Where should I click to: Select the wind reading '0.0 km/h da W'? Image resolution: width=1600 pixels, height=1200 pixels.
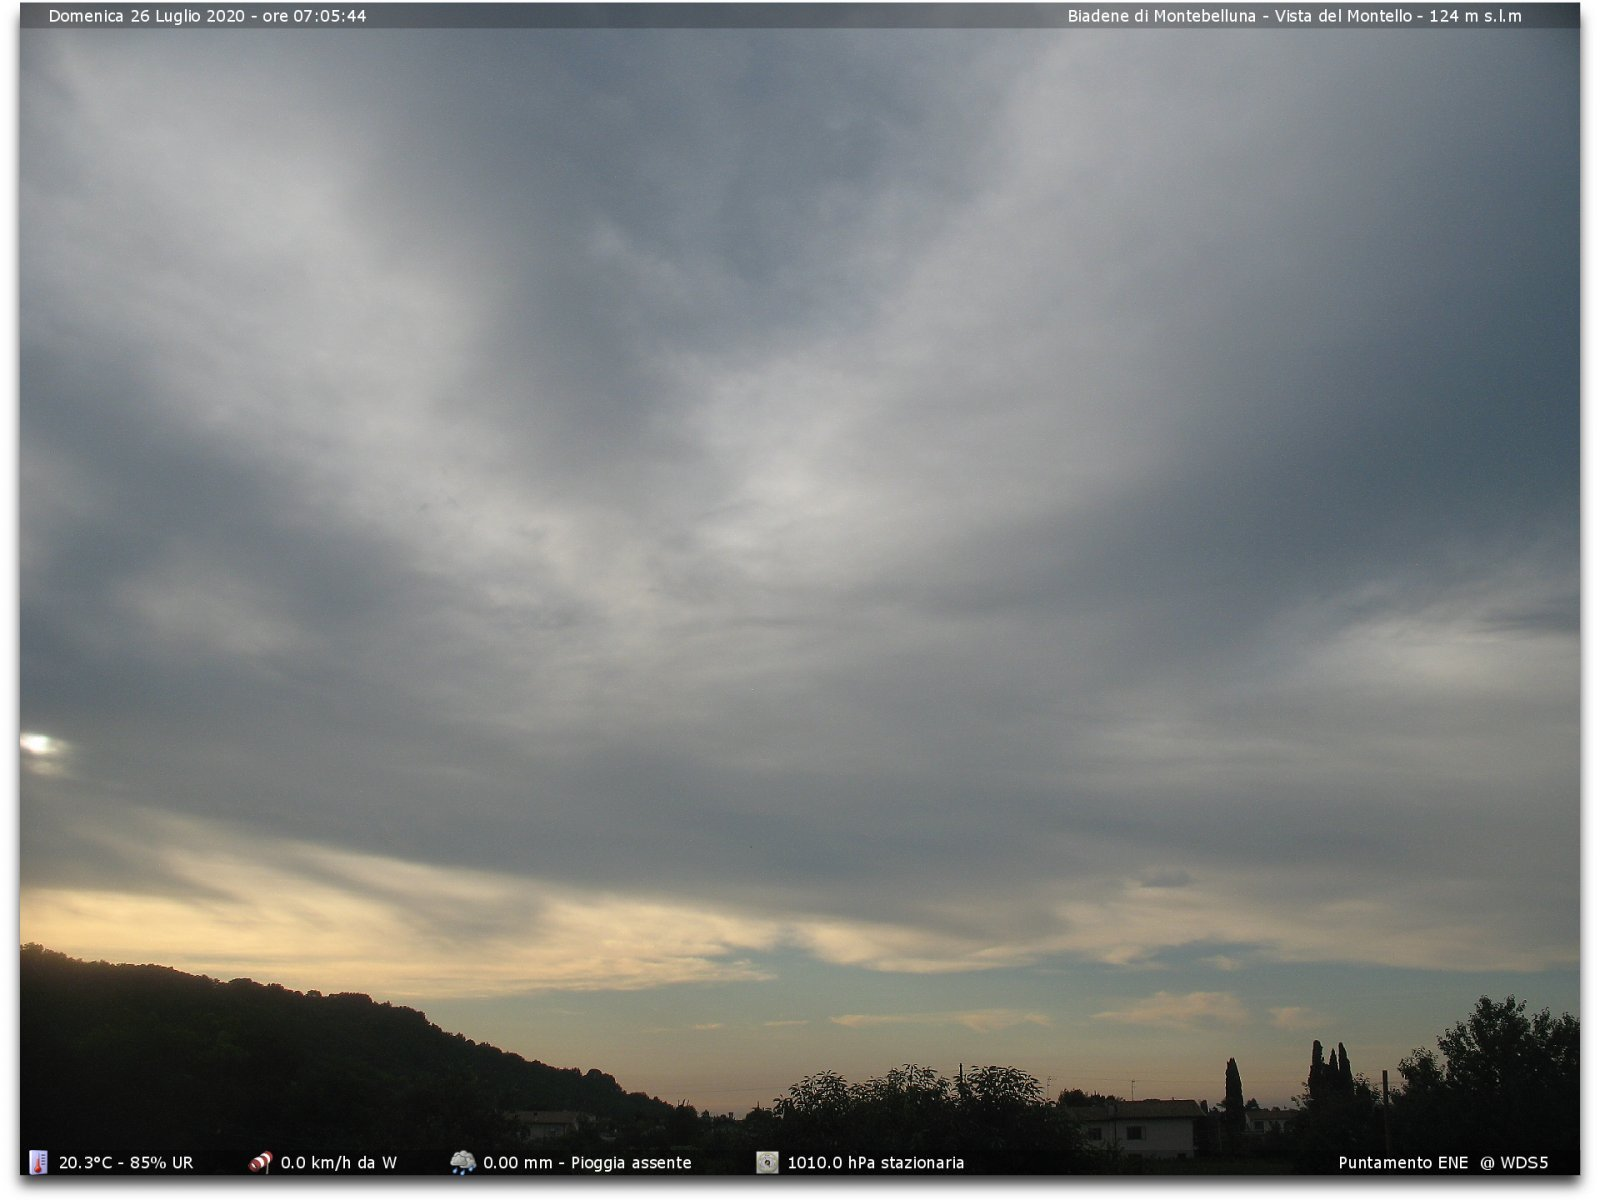tap(338, 1163)
